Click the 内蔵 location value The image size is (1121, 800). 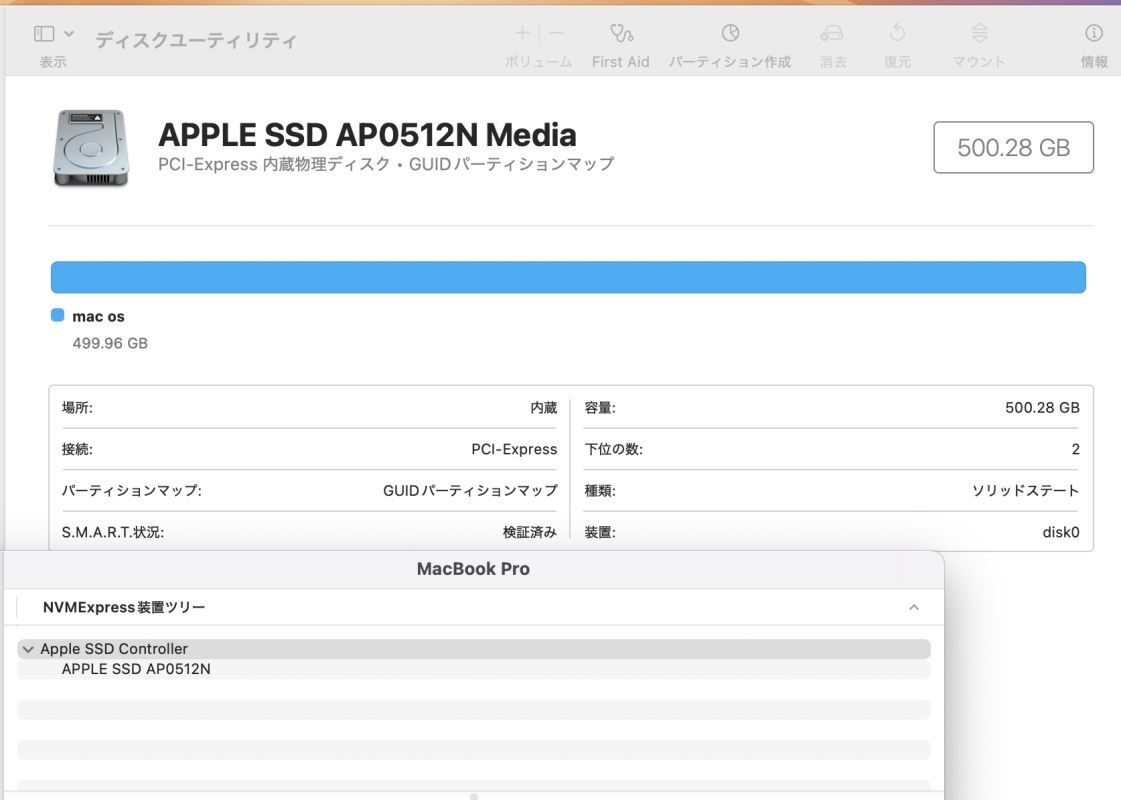click(543, 408)
